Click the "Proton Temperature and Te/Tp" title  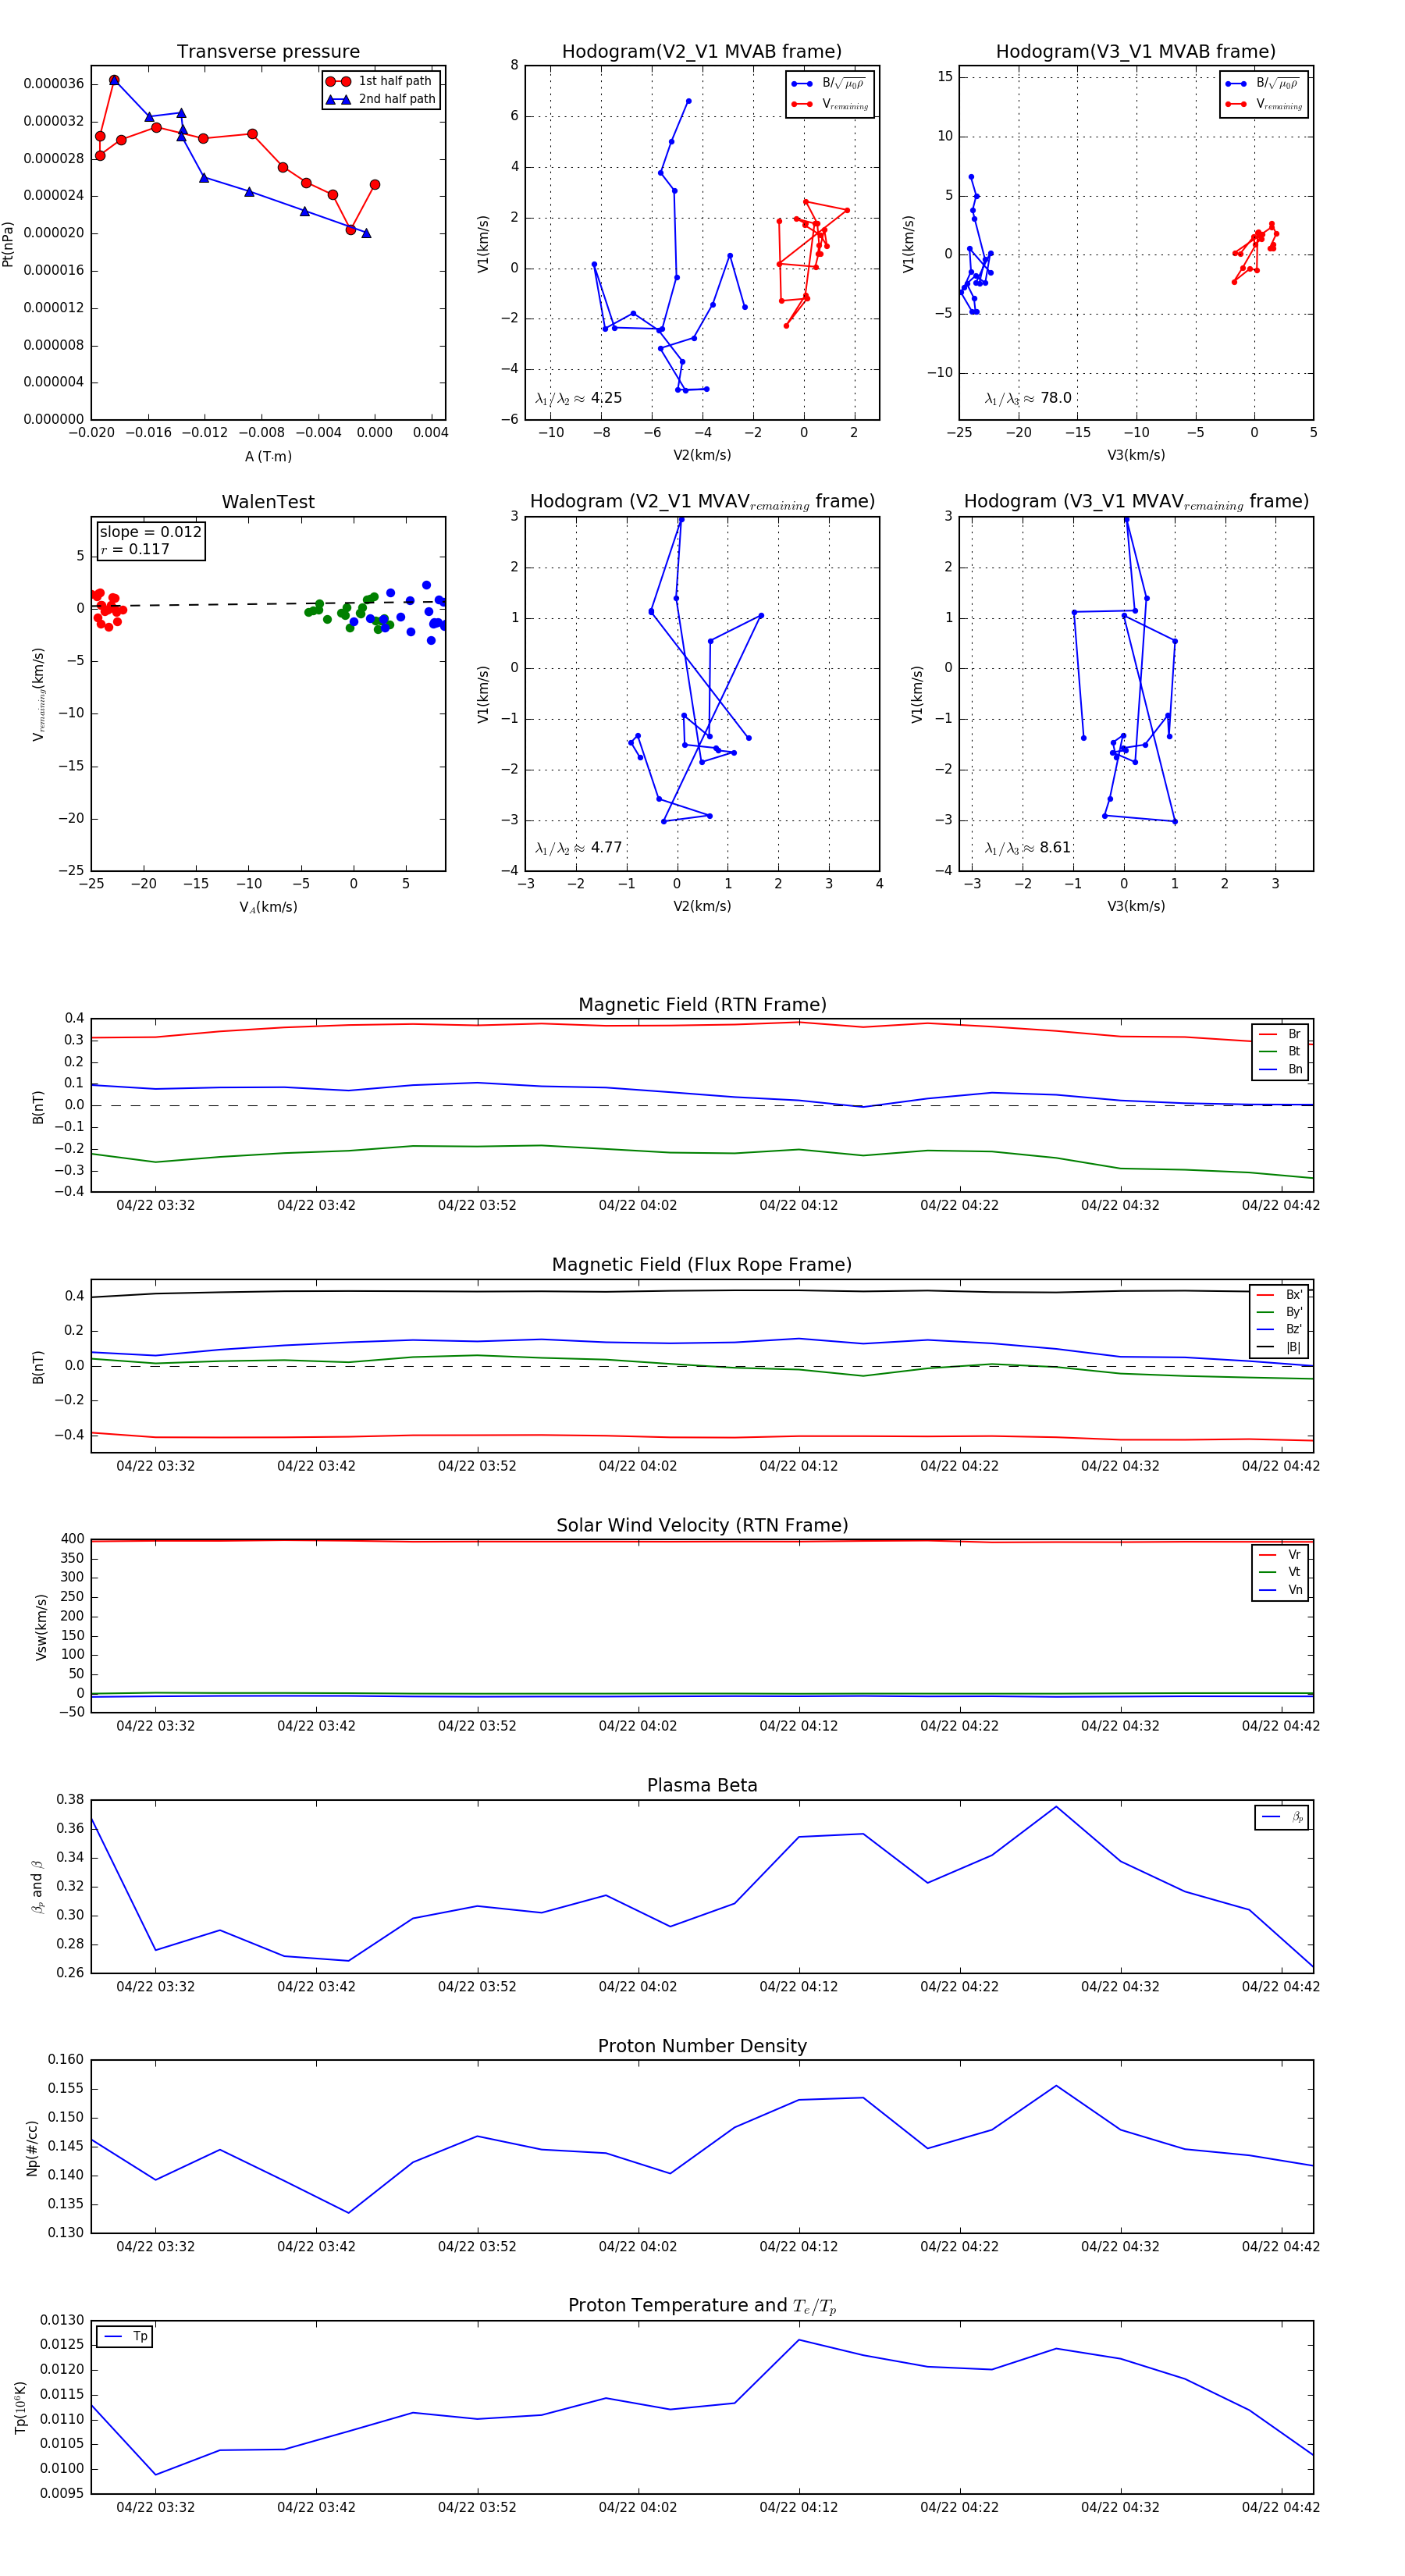(702, 2305)
